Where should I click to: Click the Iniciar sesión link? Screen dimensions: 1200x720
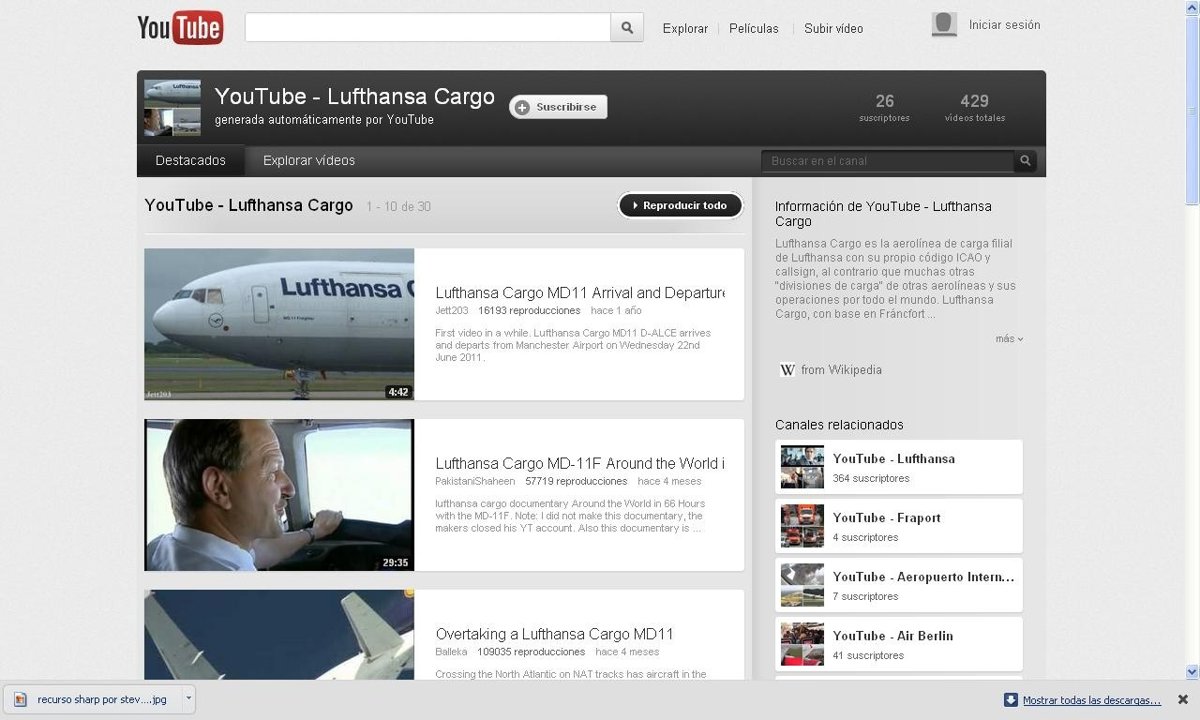coord(1004,25)
